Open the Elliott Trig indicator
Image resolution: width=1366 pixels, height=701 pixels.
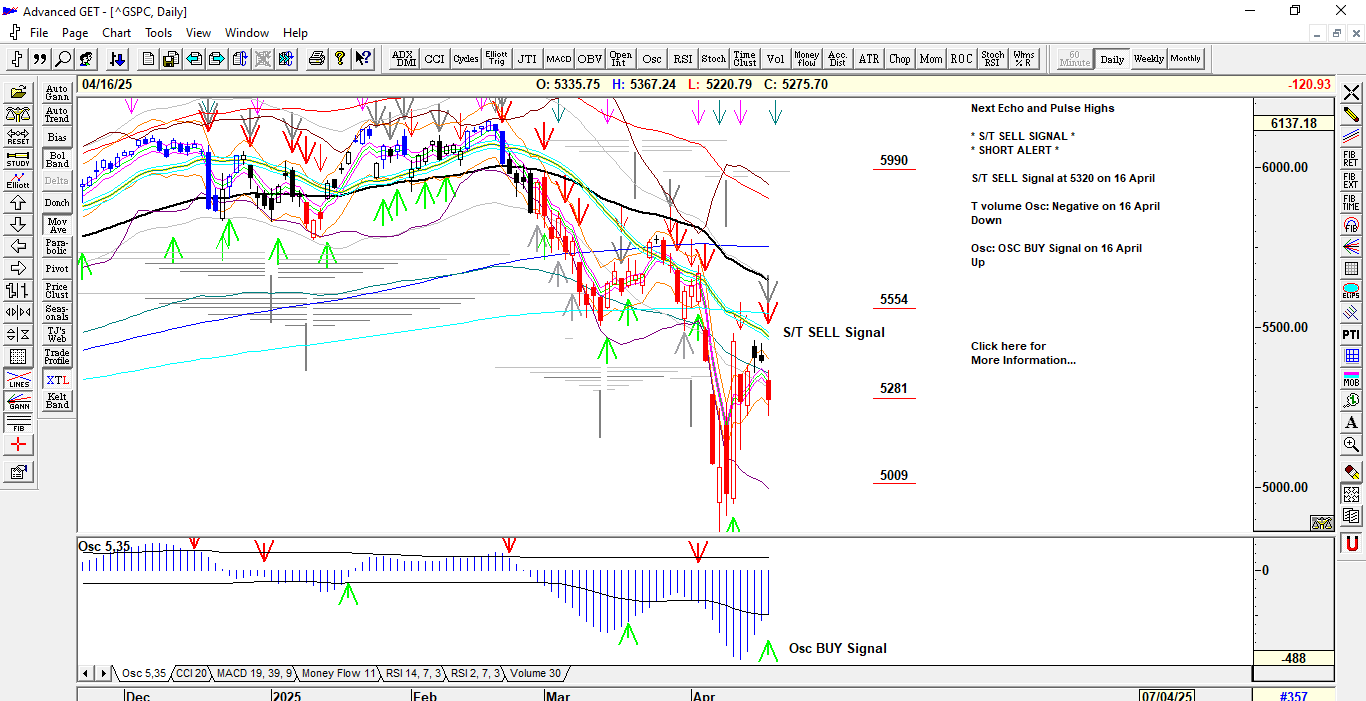[x=496, y=59]
